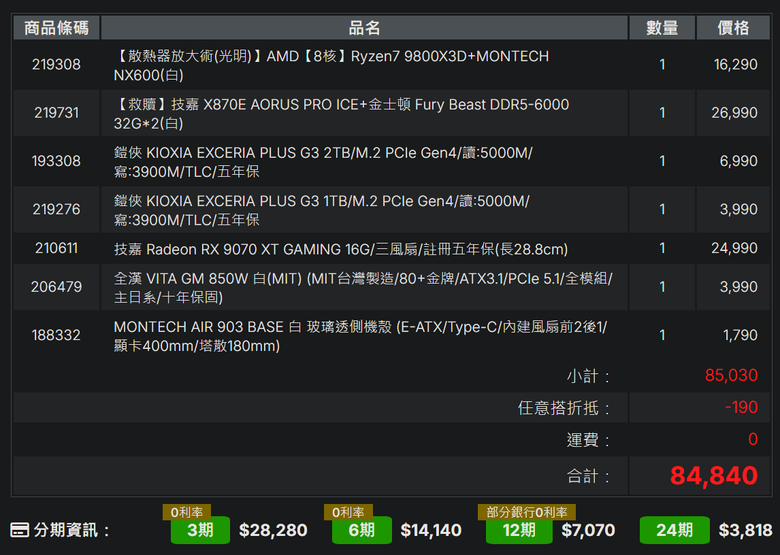Select the 24期 installment button
Viewport: 780px width, 555px height.
tap(674, 530)
